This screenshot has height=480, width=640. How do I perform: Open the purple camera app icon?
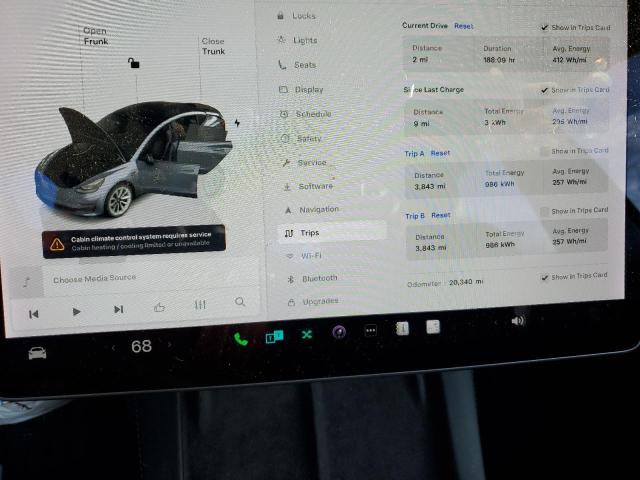339,333
